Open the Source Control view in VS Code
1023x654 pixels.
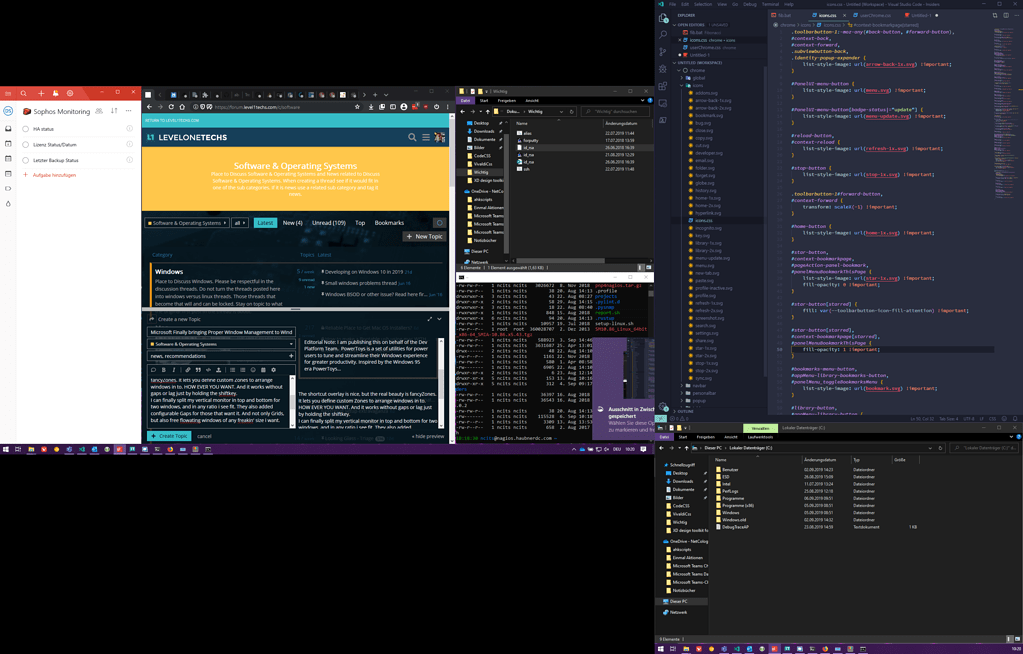coord(663,50)
